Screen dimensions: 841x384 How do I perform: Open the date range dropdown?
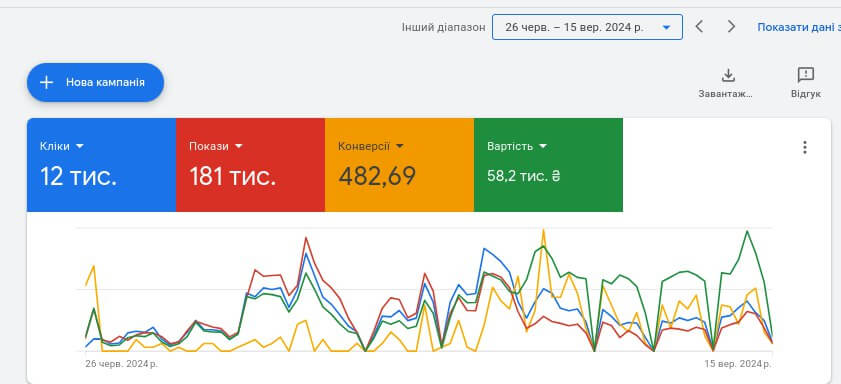pos(587,27)
